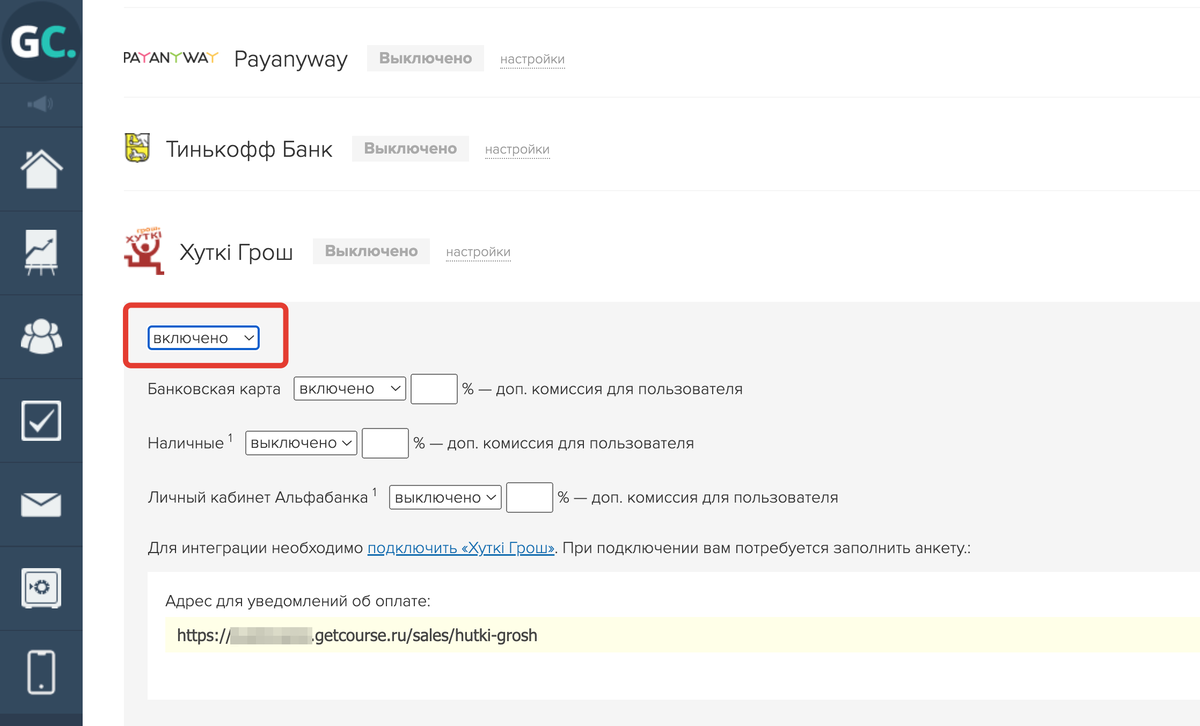Open the users group sidebar icon
1200x726 pixels.
(x=41, y=336)
